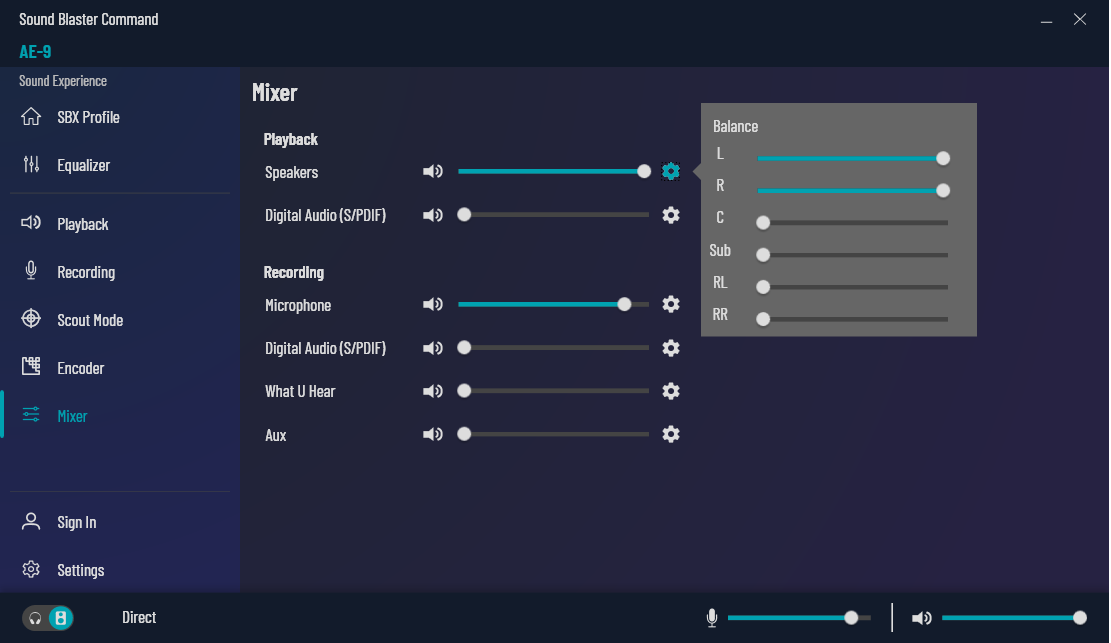Expand the Aux settings gear
This screenshot has height=643, width=1111.
[671, 434]
